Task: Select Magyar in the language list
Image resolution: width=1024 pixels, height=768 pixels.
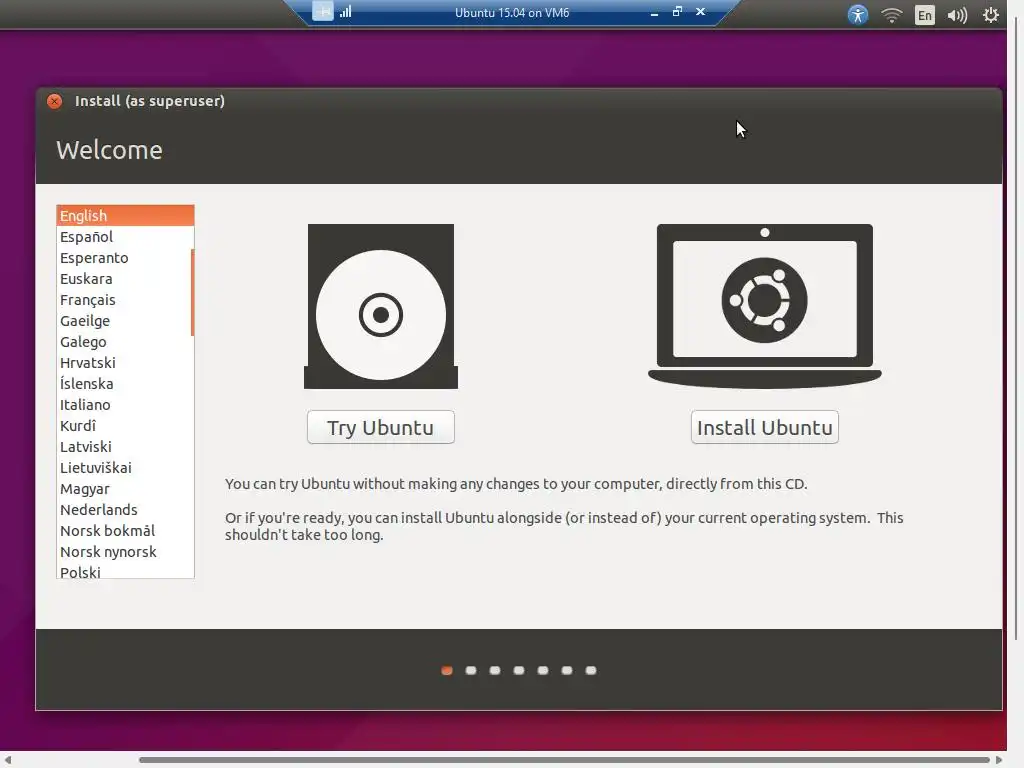Action: 124,488
